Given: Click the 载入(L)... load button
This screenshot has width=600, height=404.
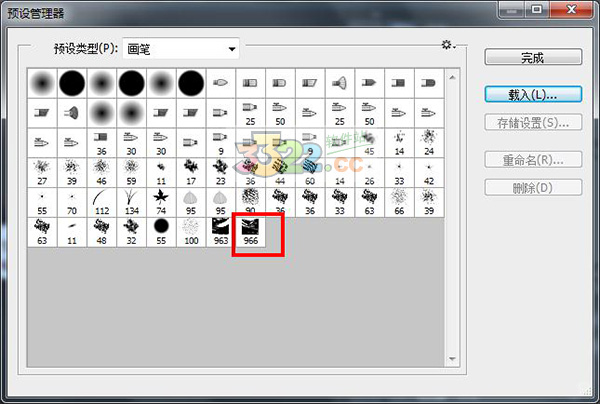Looking at the screenshot, I should [533, 93].
